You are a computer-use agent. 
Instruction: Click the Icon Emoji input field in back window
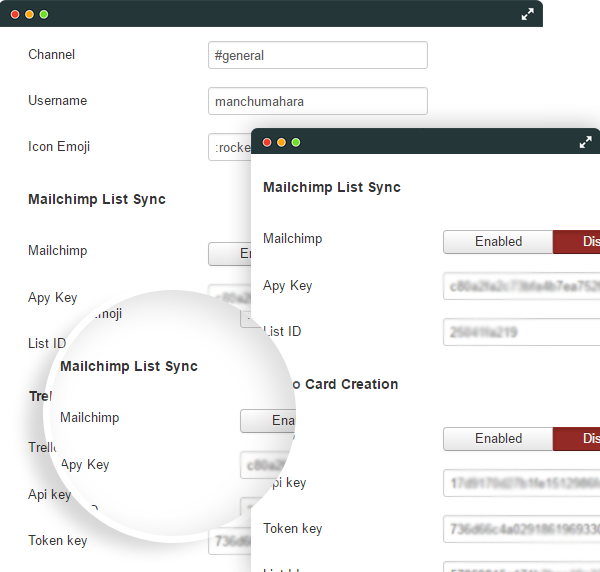(230, 147)
